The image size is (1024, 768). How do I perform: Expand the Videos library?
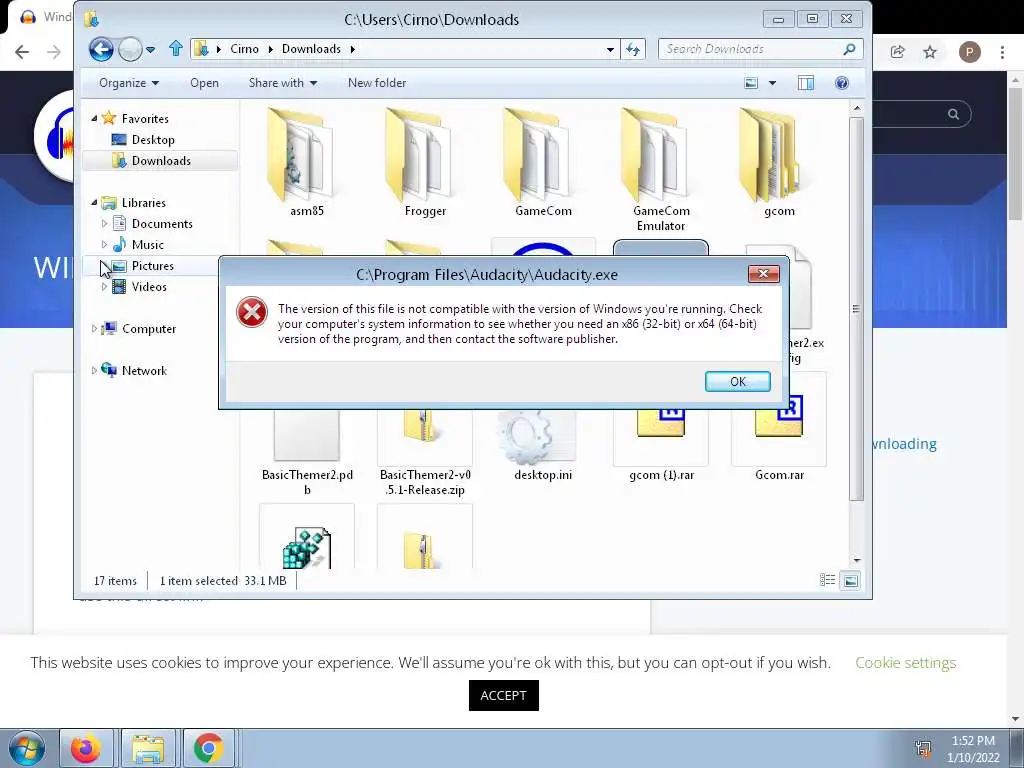coord(104,287)
